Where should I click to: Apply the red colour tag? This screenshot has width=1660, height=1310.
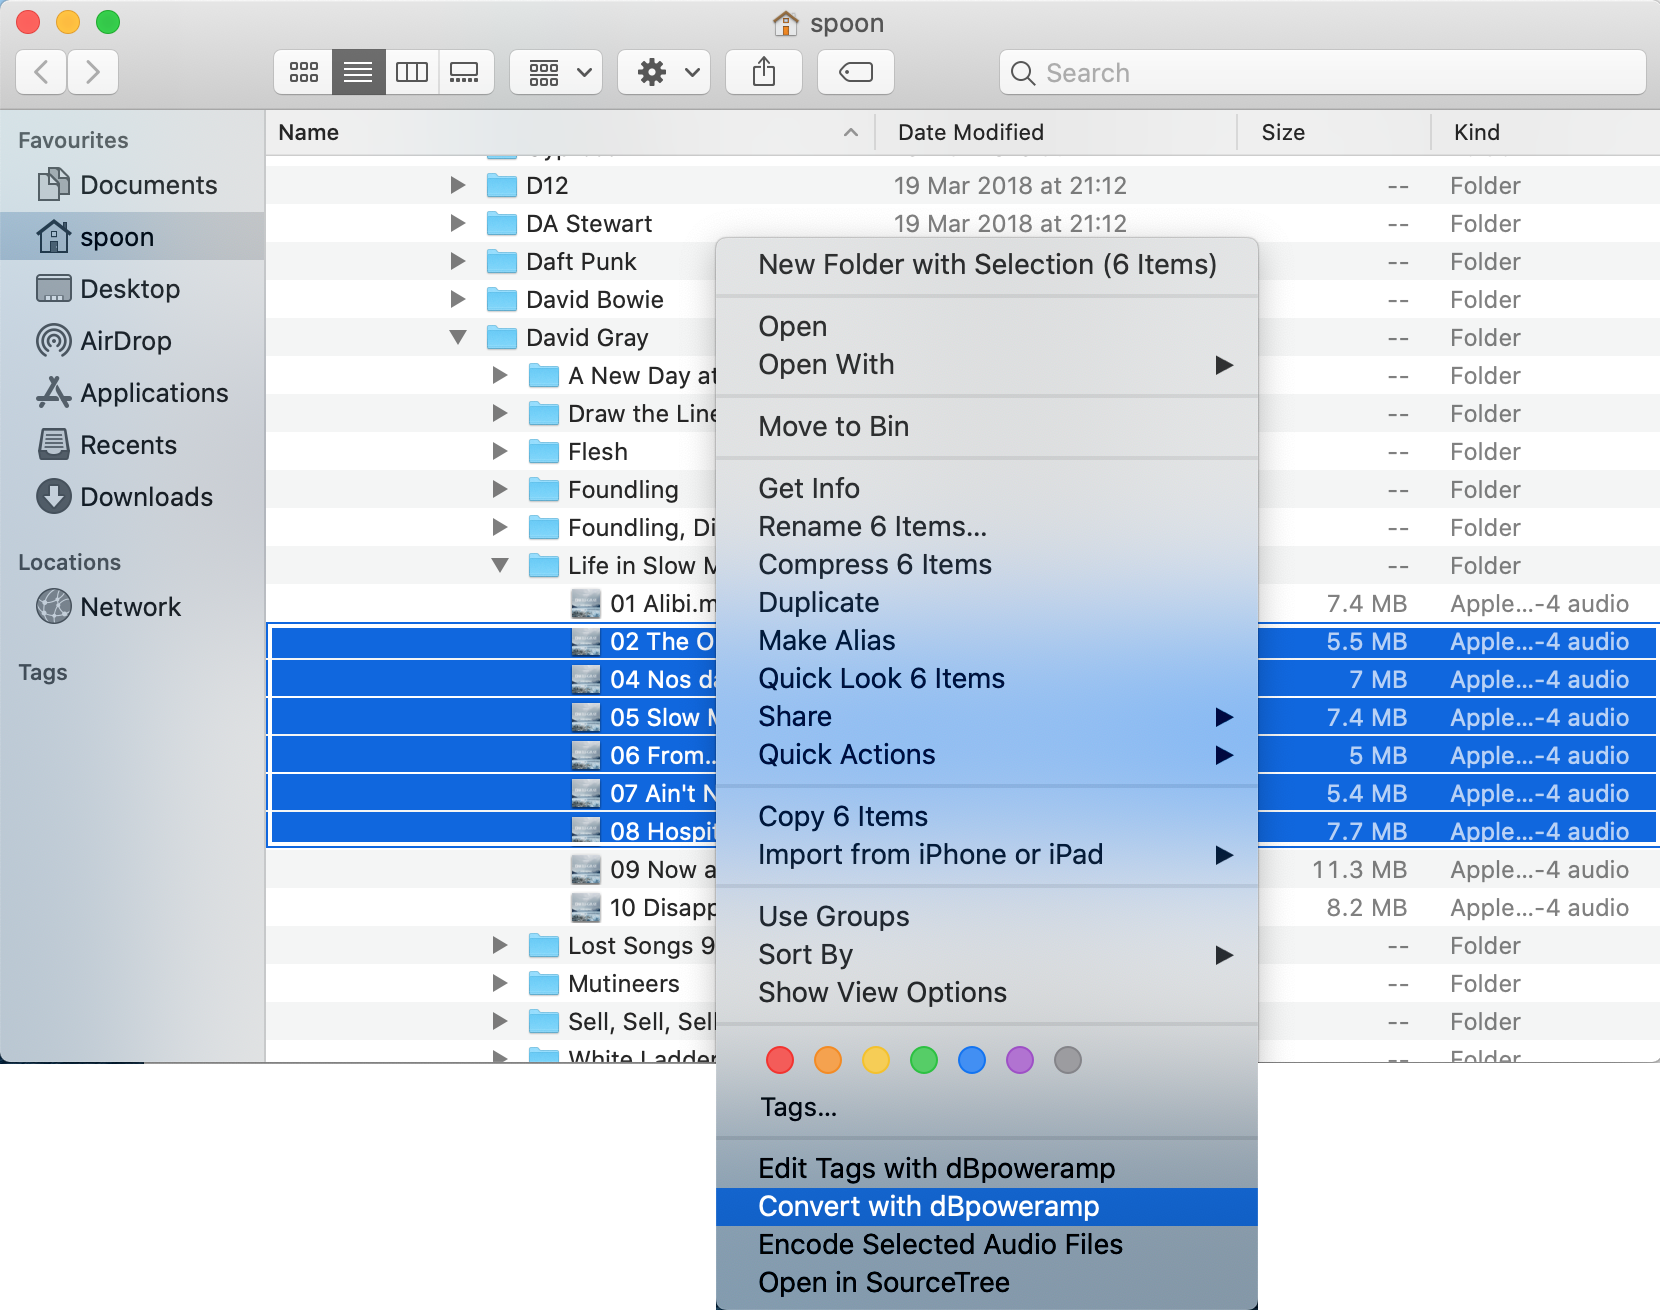pos(780,1060)
